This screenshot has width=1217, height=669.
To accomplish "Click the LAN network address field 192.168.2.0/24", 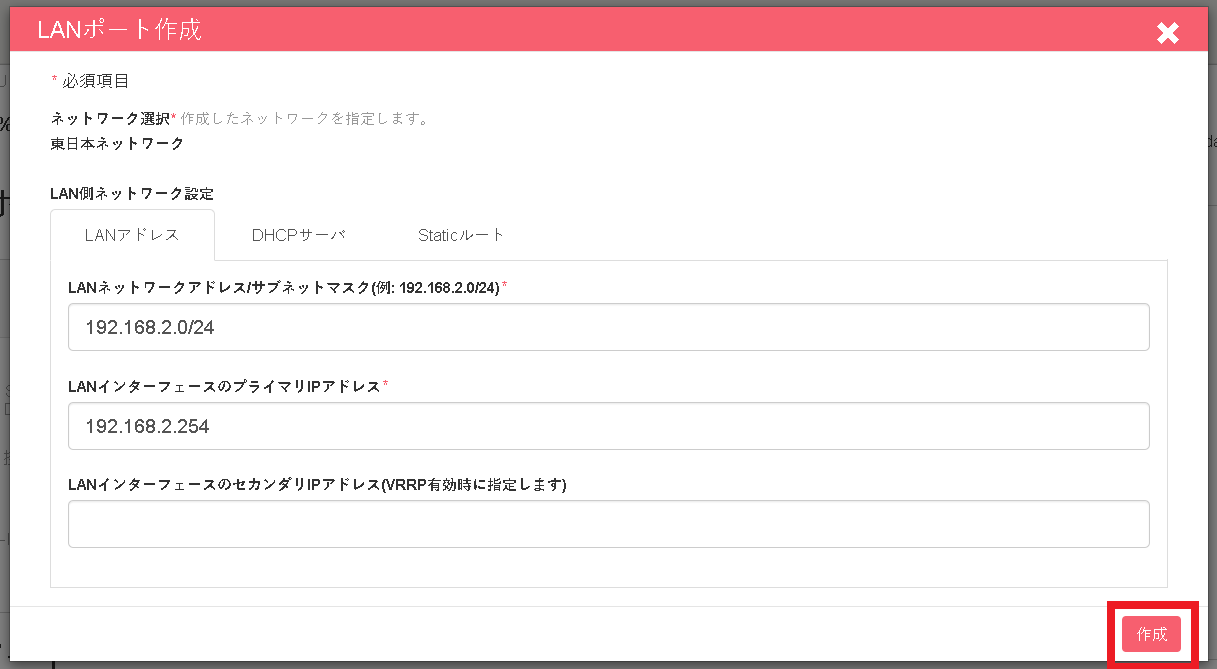I will 608,327.
